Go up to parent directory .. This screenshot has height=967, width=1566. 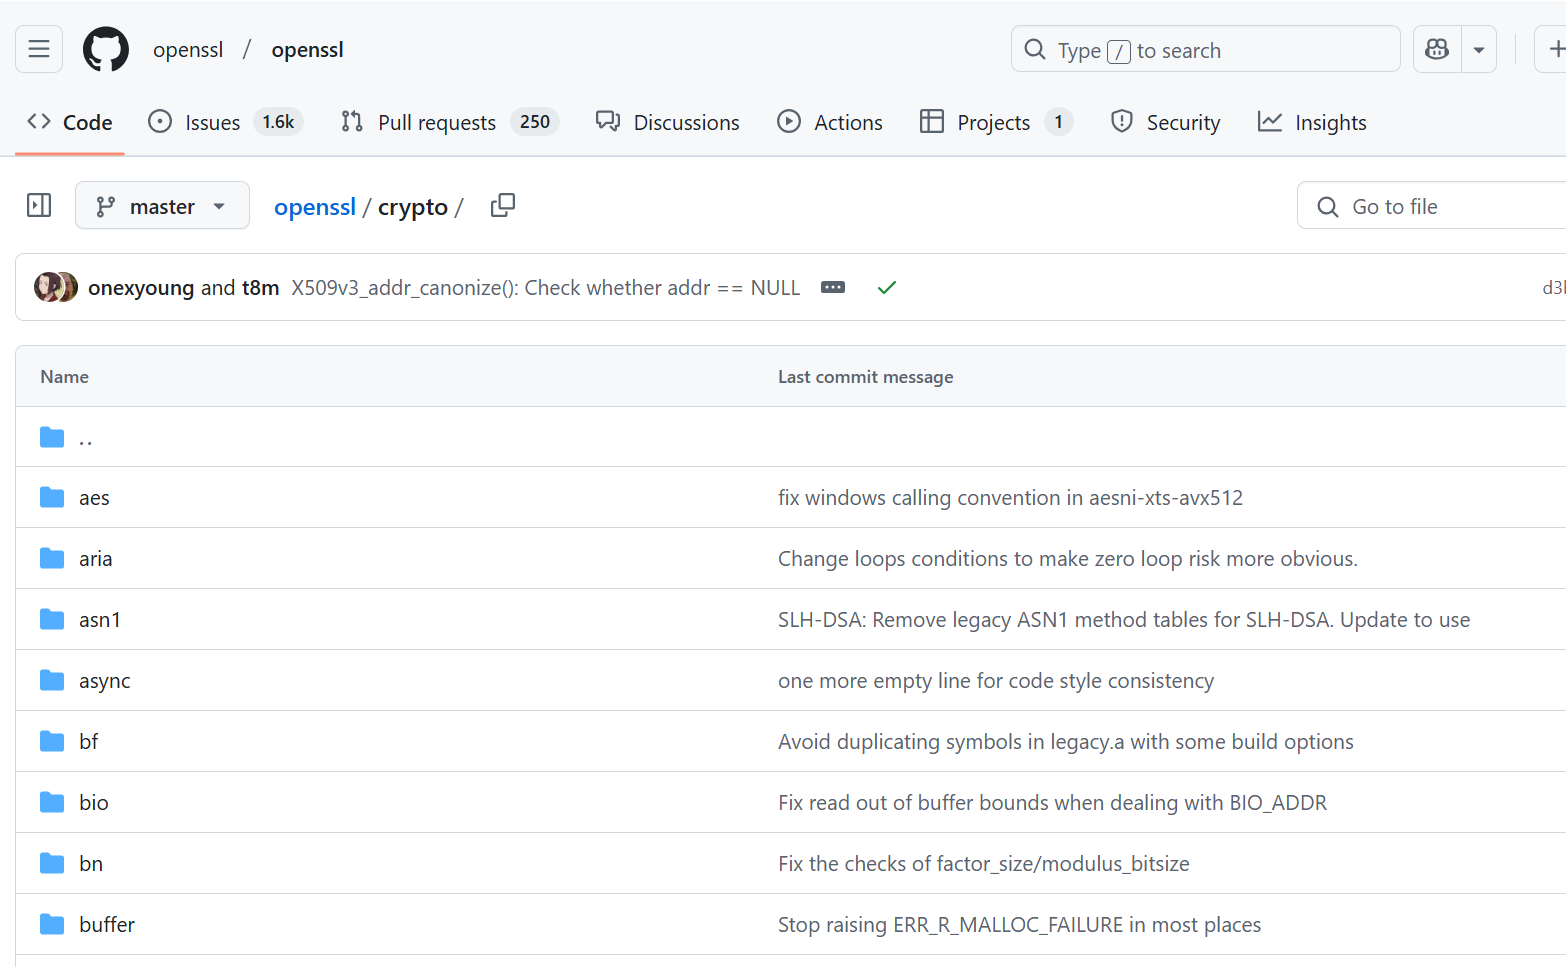click(x=86, y=437)
